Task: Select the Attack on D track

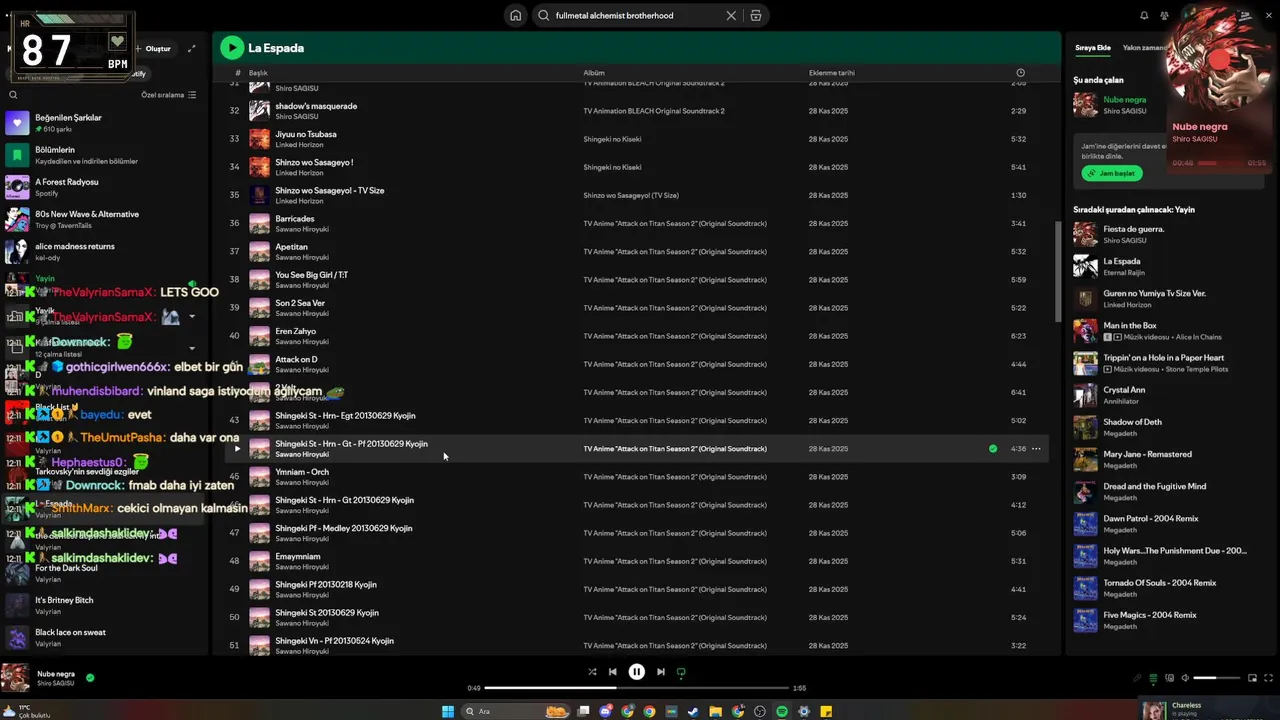Action: 636,364
